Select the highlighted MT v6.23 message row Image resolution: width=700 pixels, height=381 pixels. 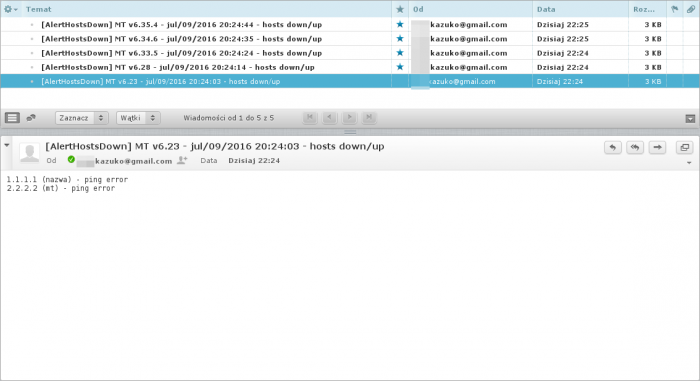pos(350,81)
